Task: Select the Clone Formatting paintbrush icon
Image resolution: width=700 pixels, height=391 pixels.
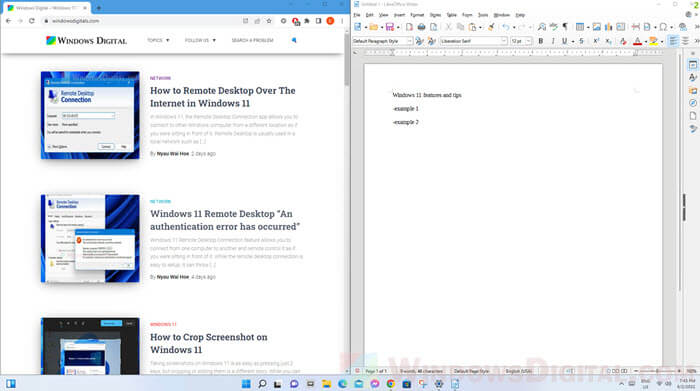Action: [x=491, y=27]
